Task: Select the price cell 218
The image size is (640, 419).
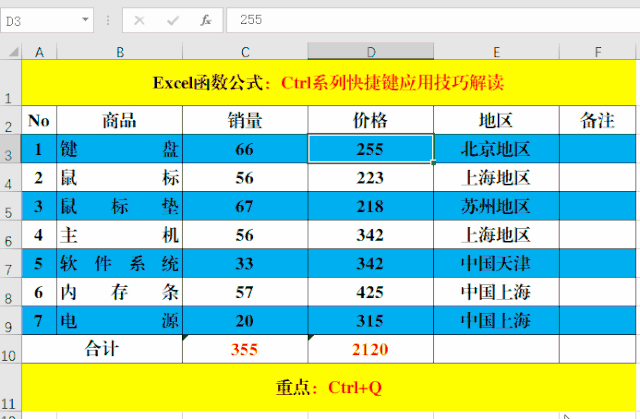Action: [371, 206]
